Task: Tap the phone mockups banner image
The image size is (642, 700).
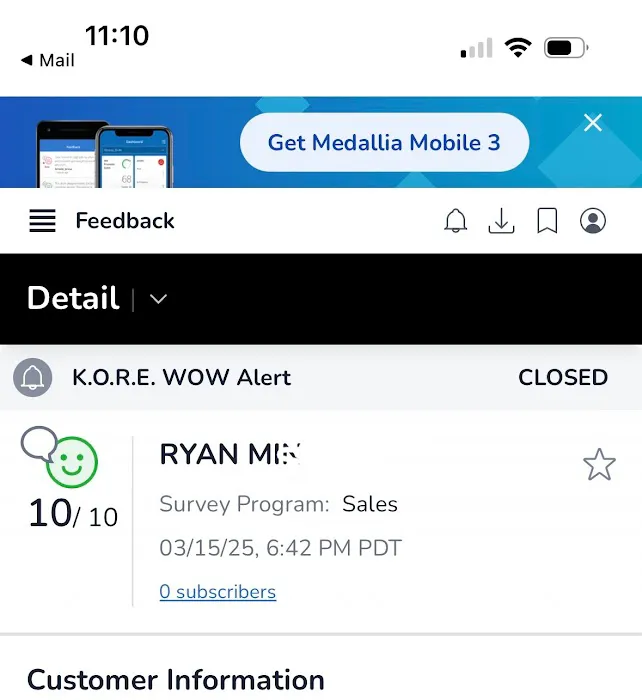Action: pos(105,154)
